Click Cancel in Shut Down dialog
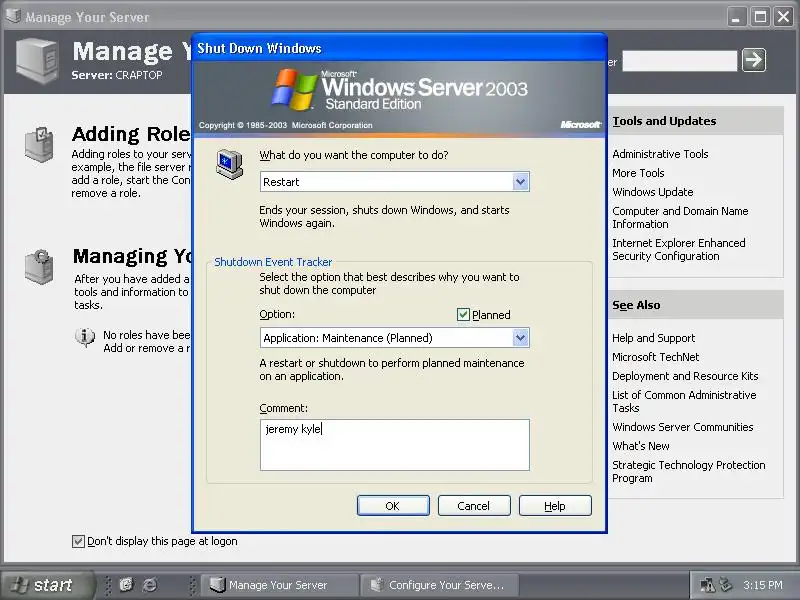 (x=474, y=506)
